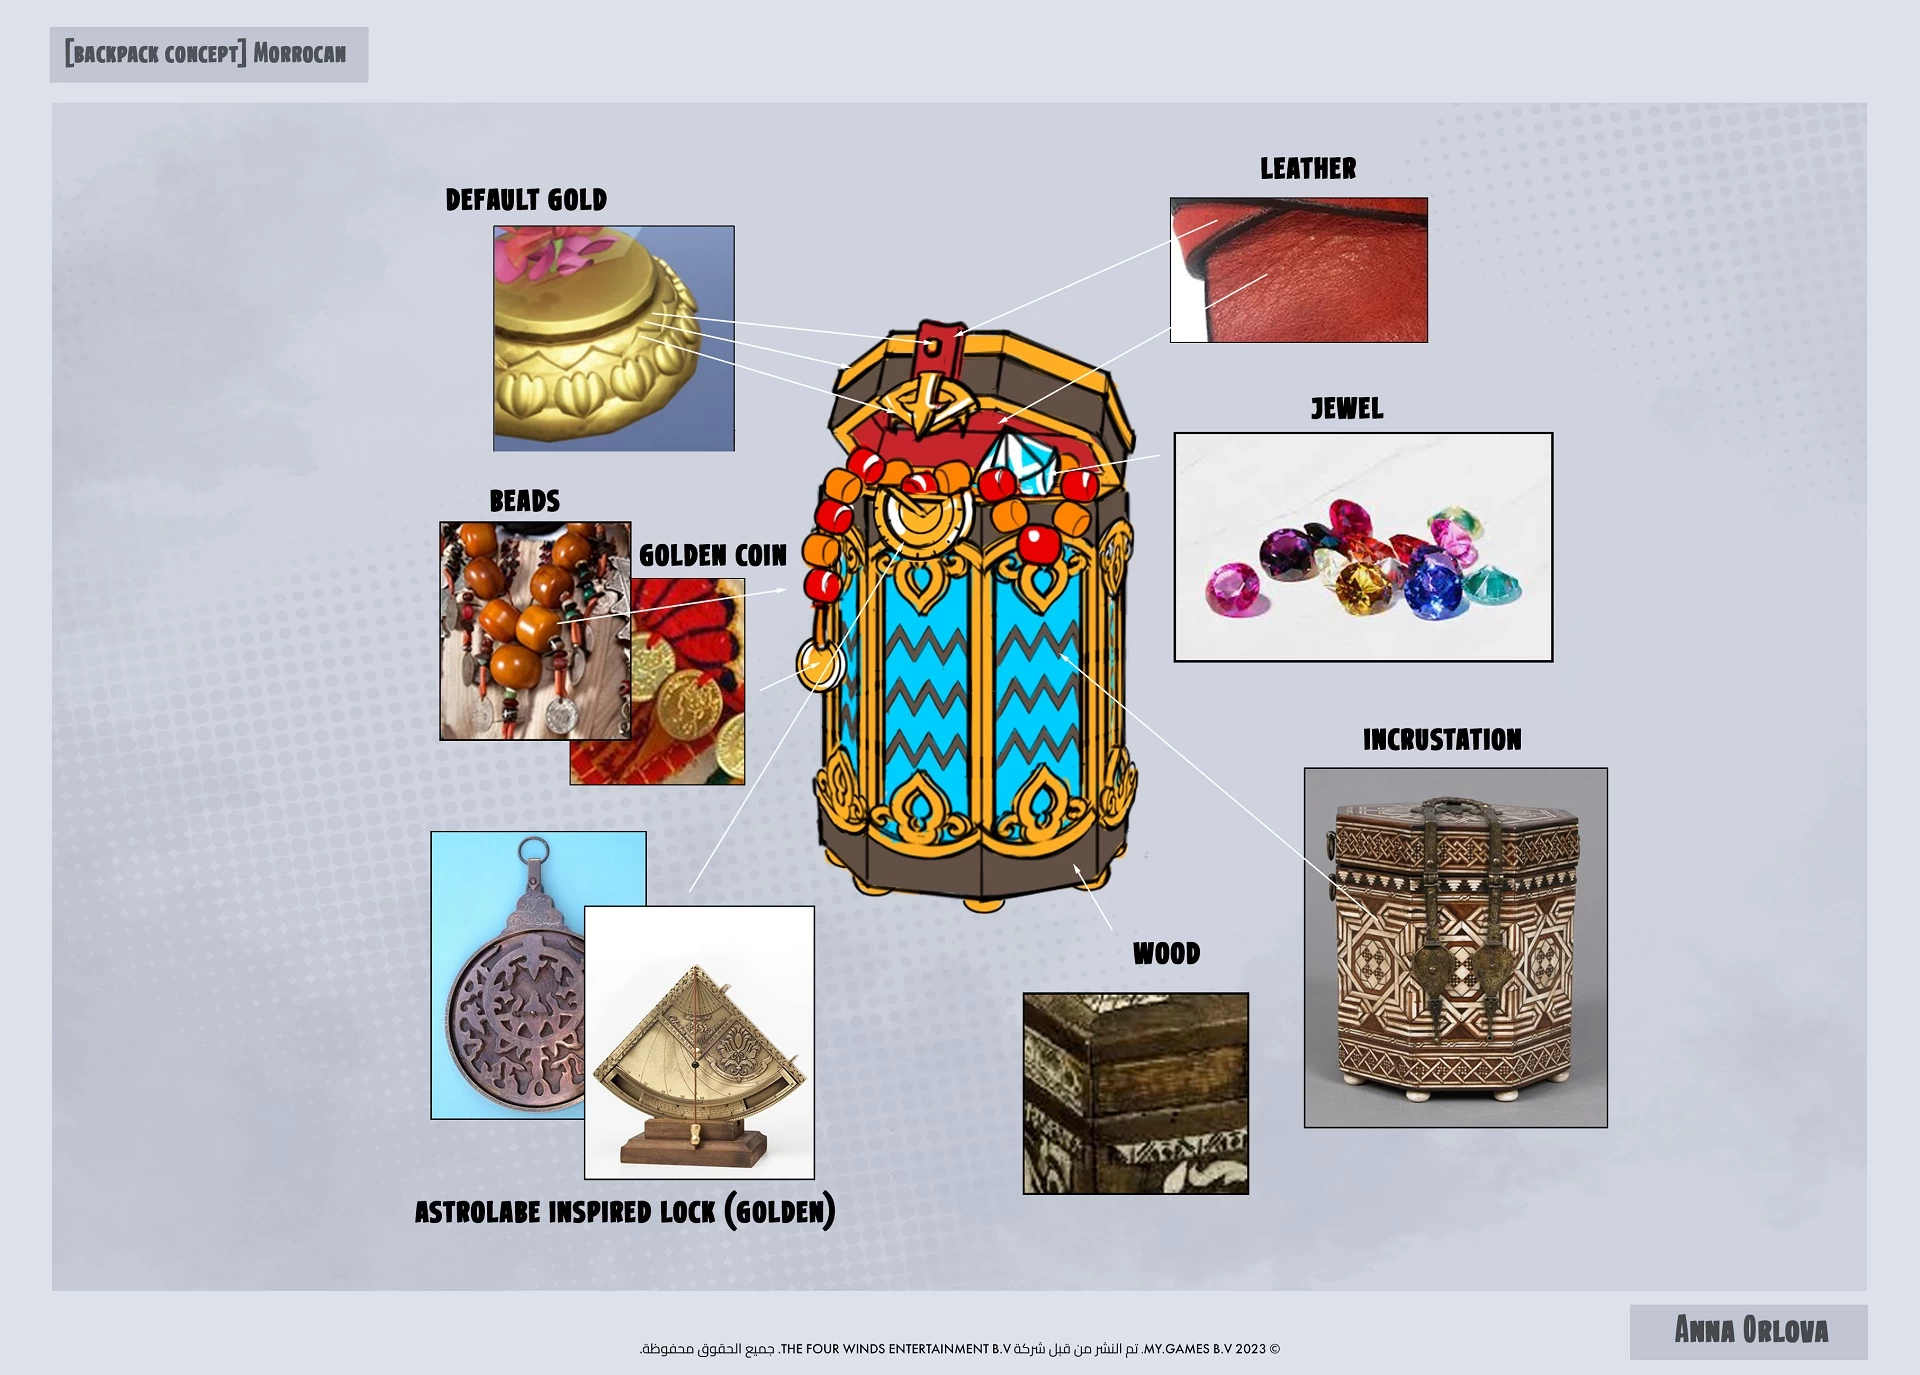
Task: Click the Anna Orlova author label
Action: click(1749, 1331)
